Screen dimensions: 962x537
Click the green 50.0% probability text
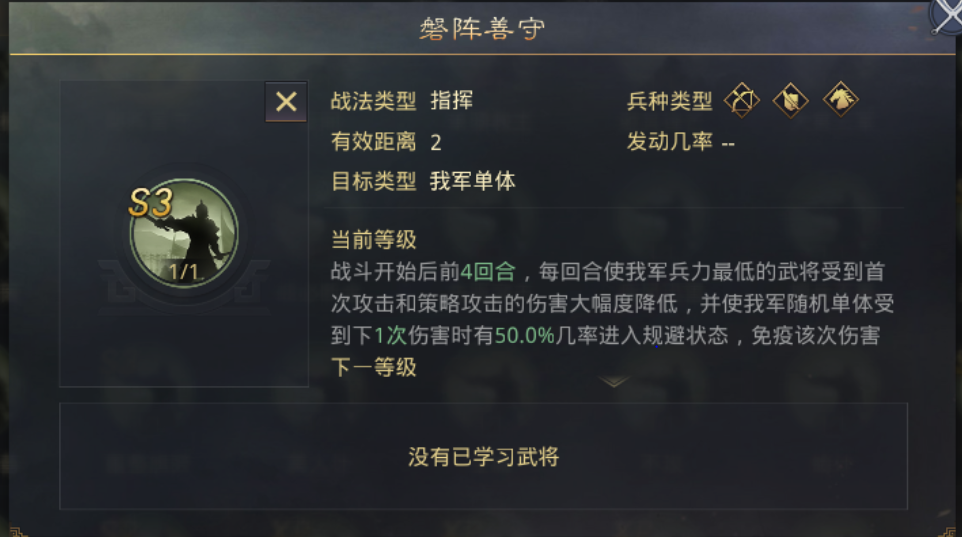pyautogui.click(x=525, y=336)
